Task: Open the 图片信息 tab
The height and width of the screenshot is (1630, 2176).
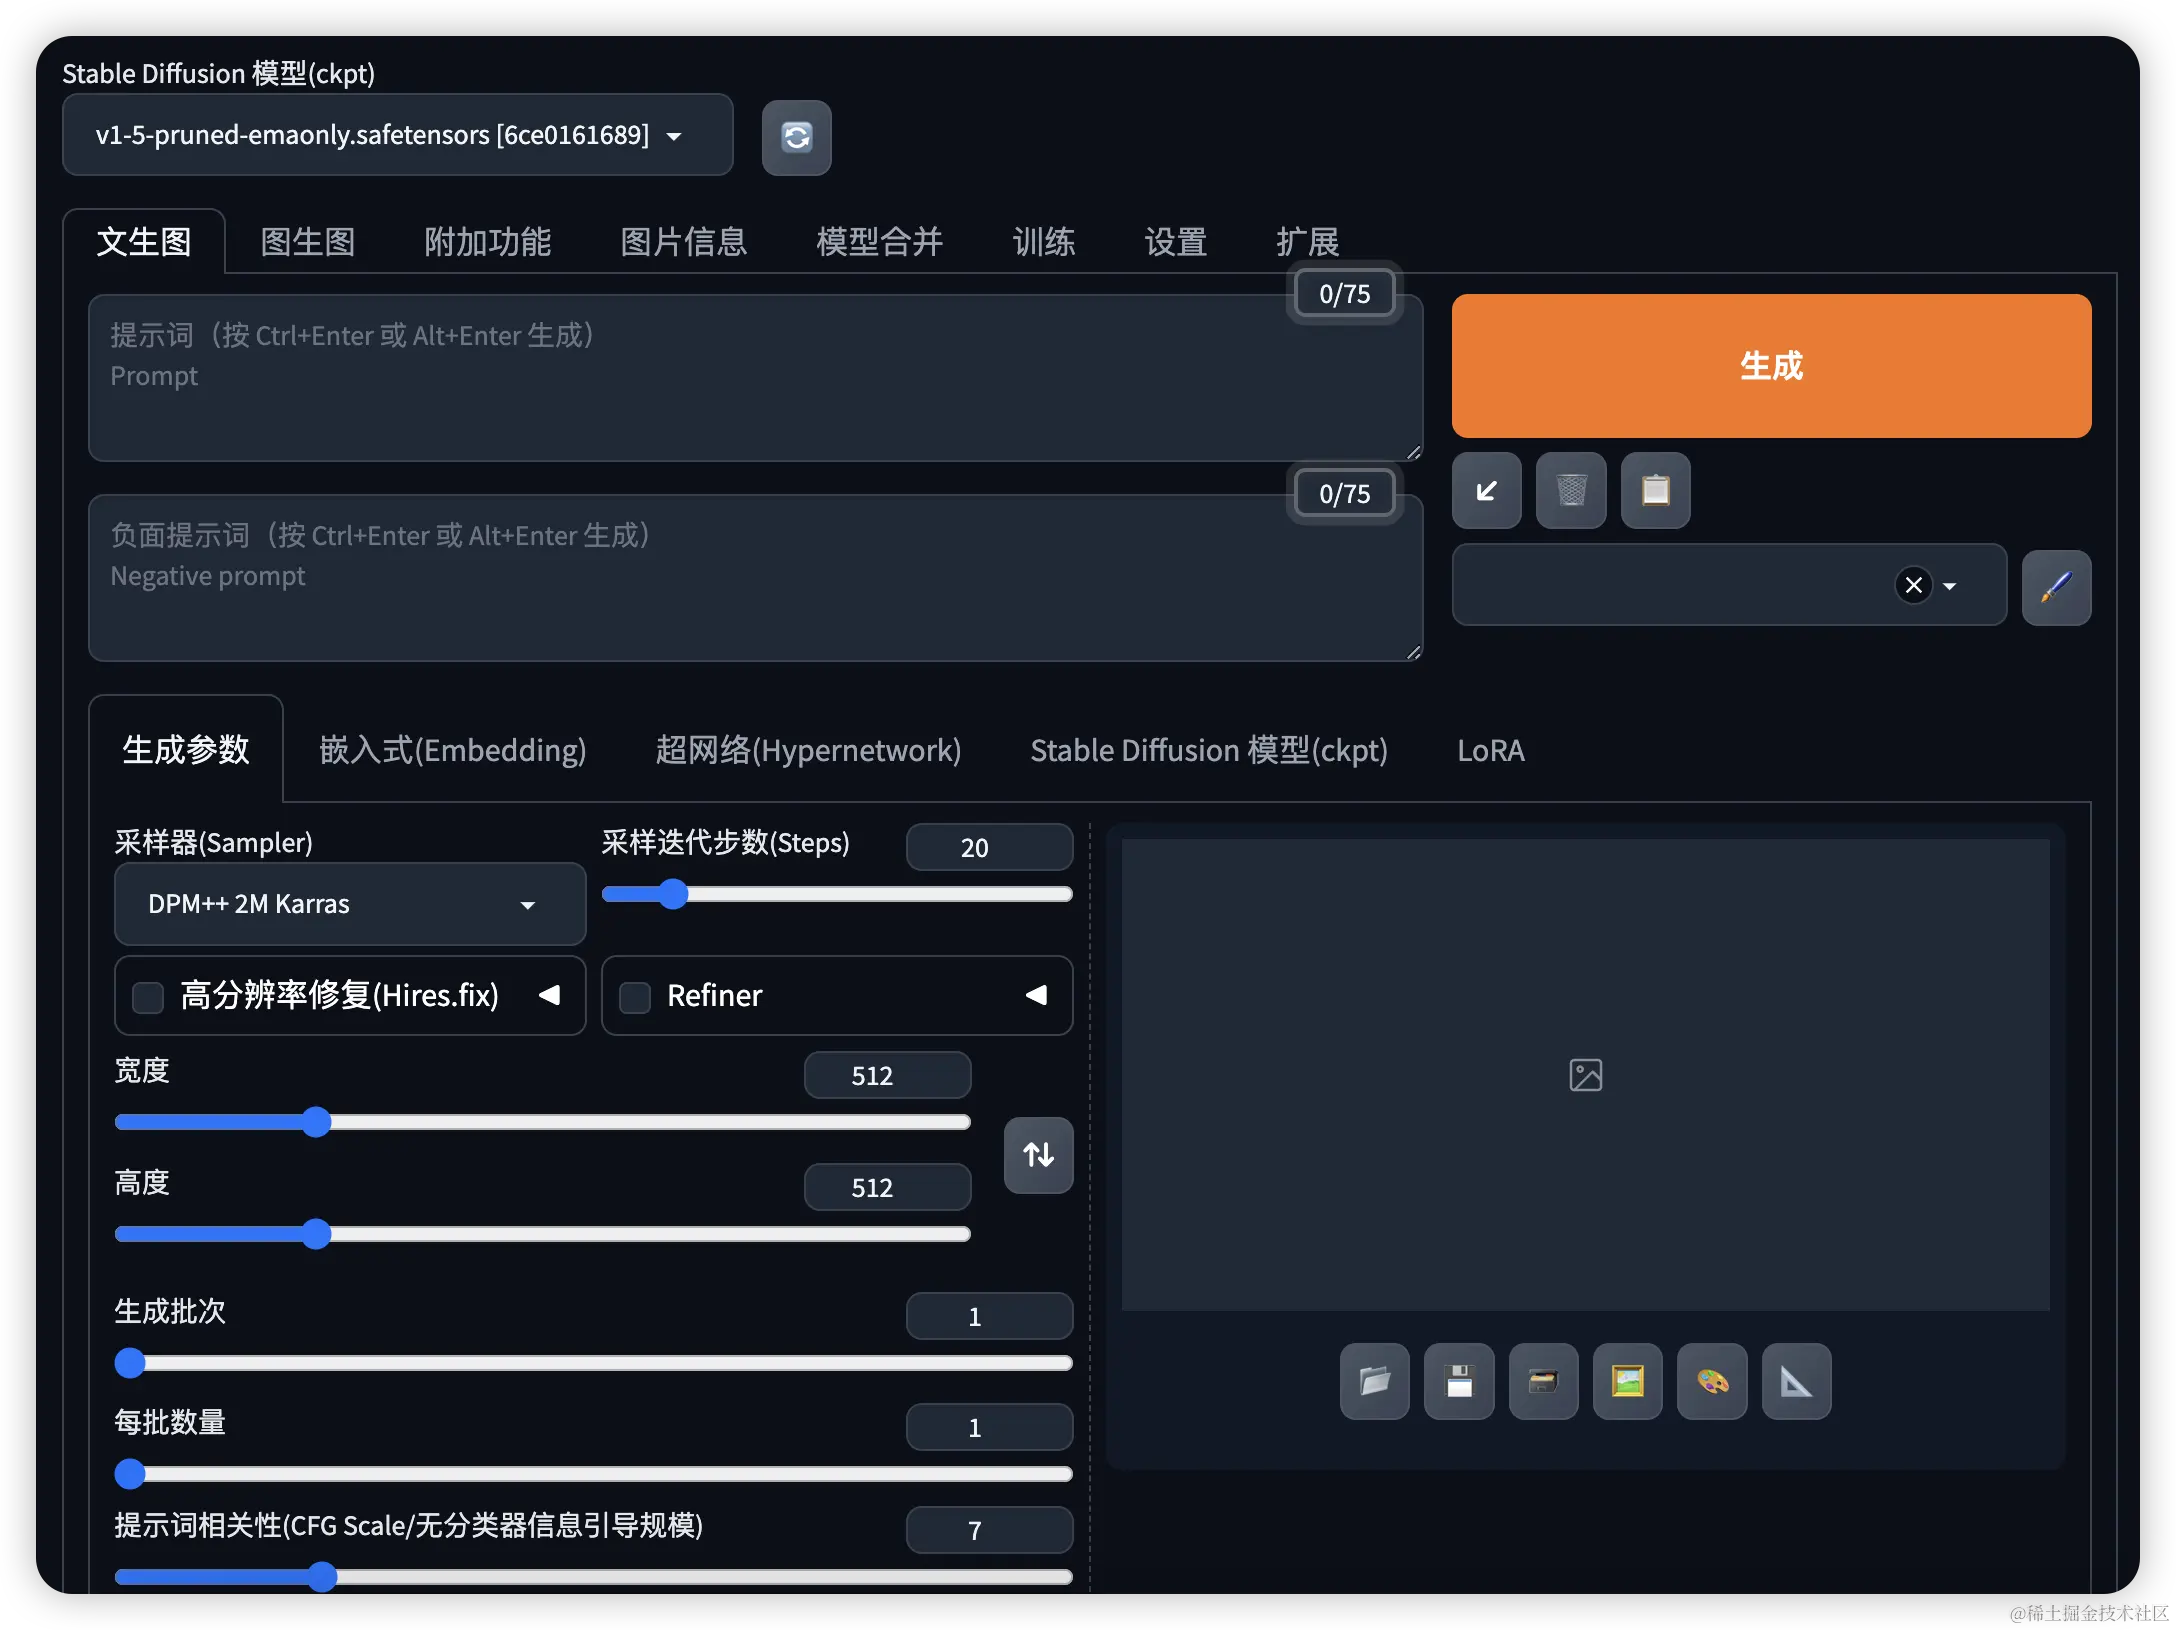Action: [x=683, y=241]
